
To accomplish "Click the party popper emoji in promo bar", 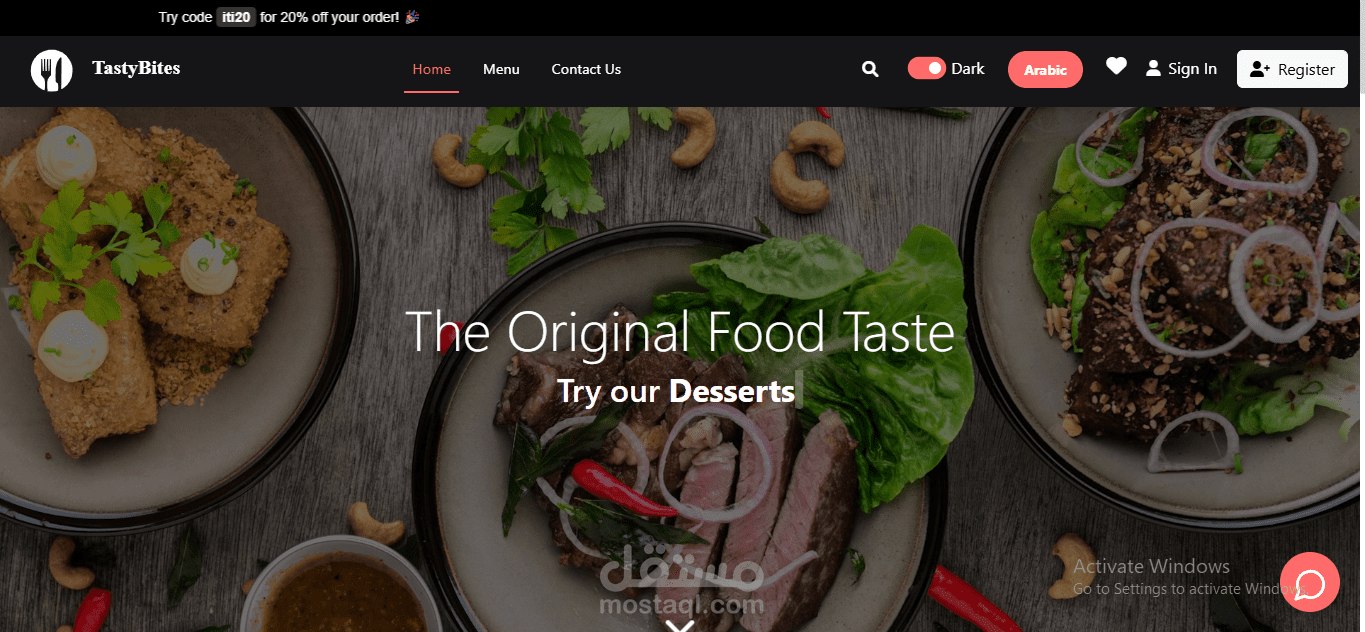I will 411,17.
